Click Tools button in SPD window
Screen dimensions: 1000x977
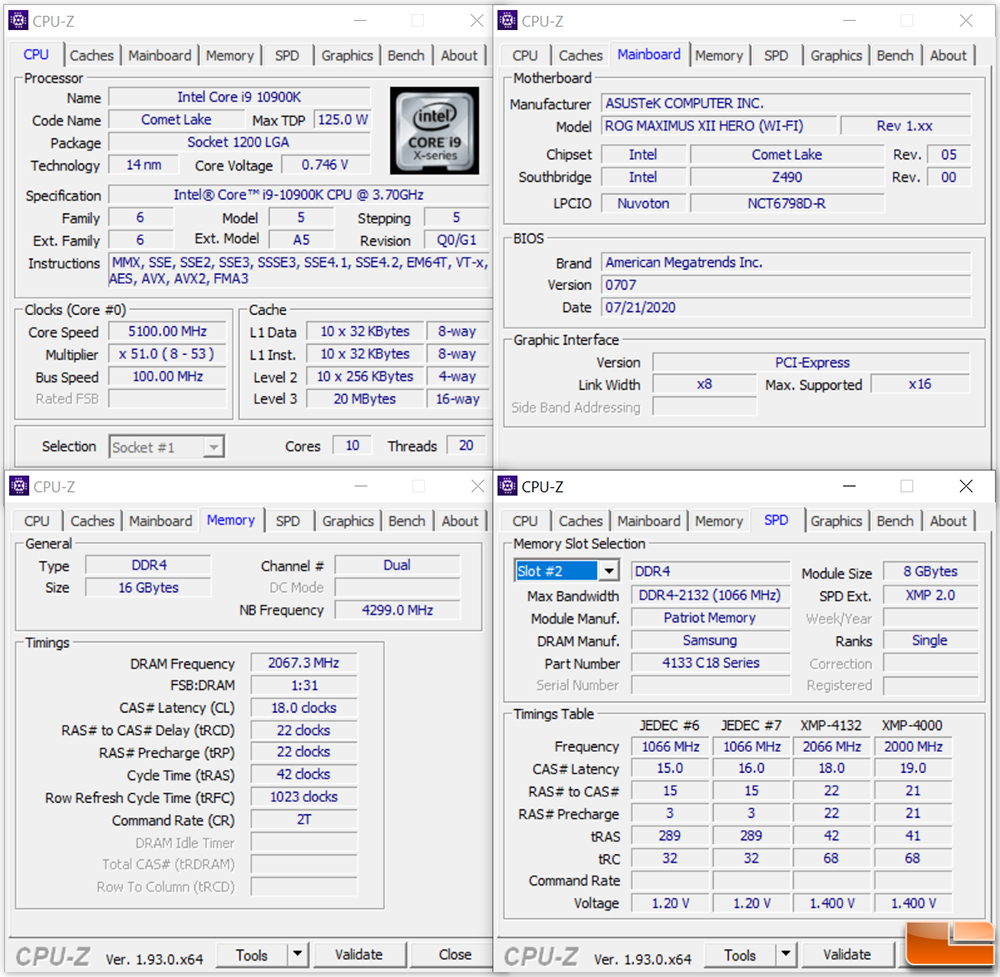coord(740,955)
